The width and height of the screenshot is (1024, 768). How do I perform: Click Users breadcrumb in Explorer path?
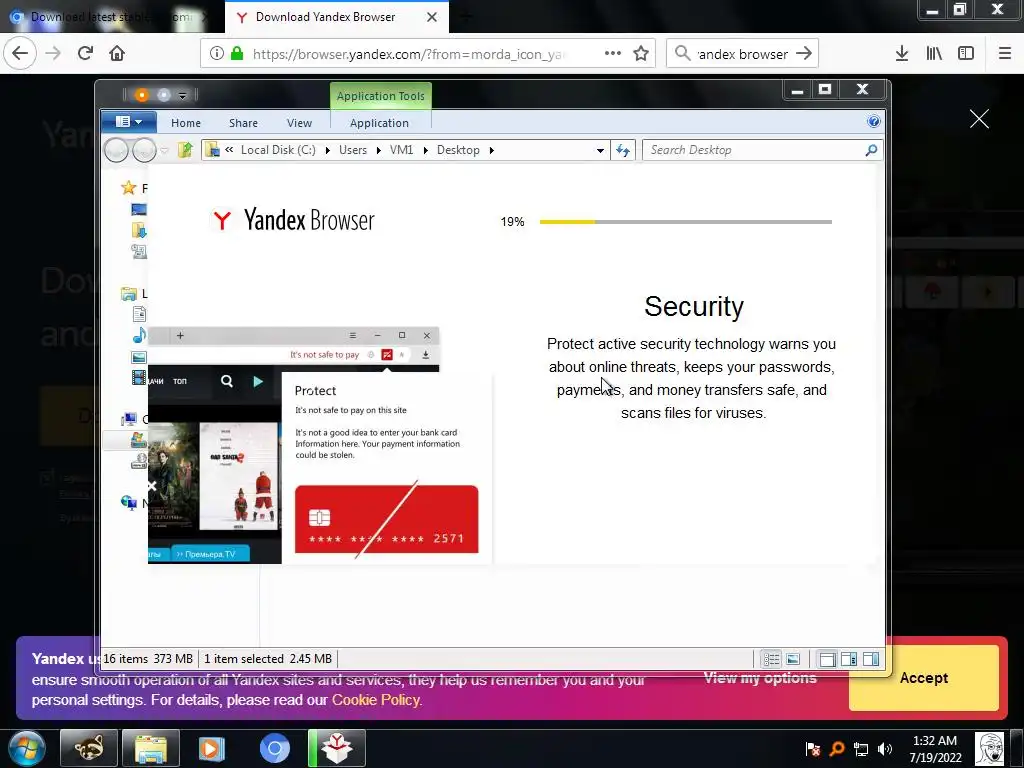pyautogui.click(x=353, y=150)
